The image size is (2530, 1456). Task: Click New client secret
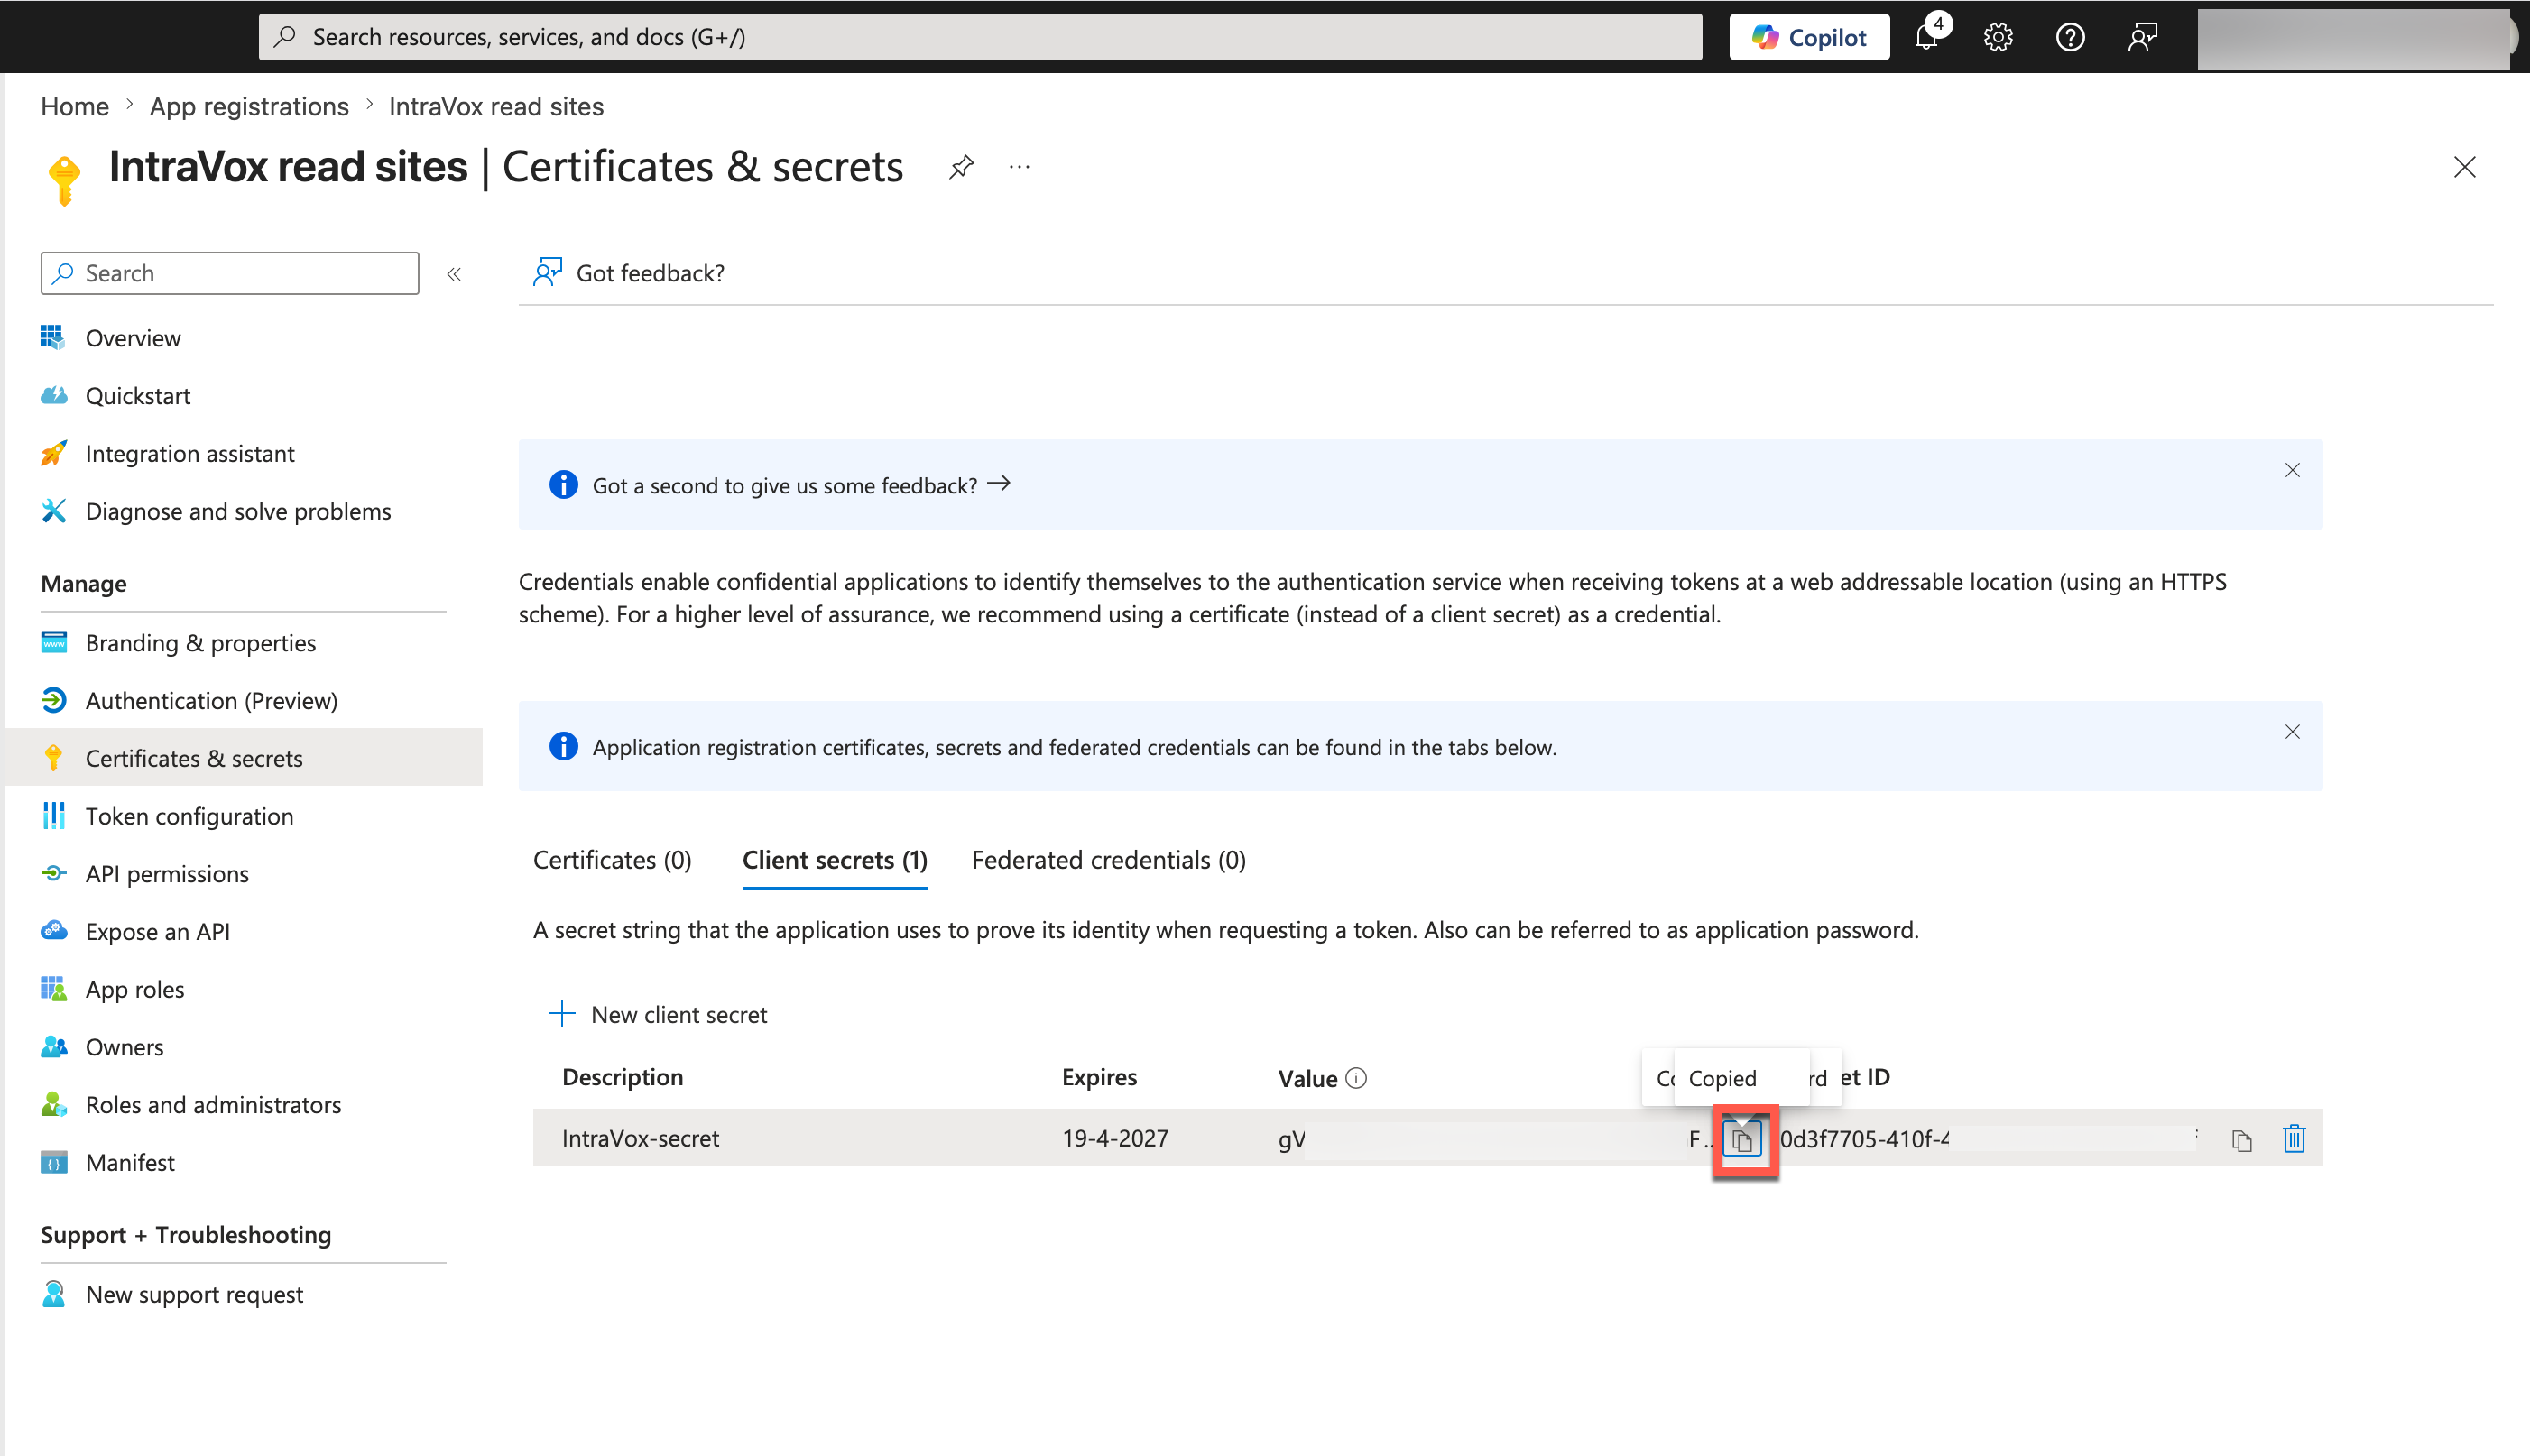click(x=658, y=1015)
